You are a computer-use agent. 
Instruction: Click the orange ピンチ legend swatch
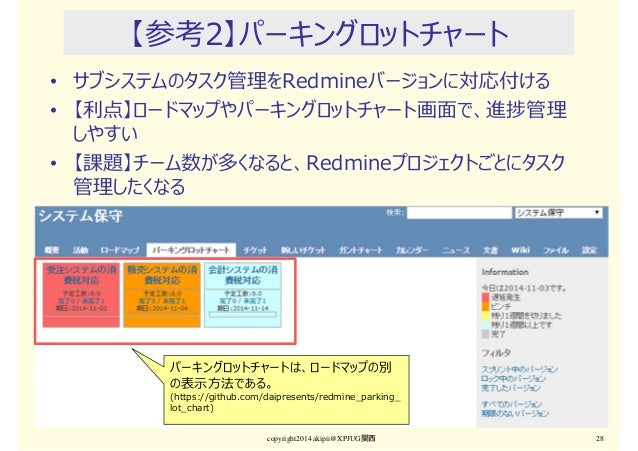tap(485, 306)
